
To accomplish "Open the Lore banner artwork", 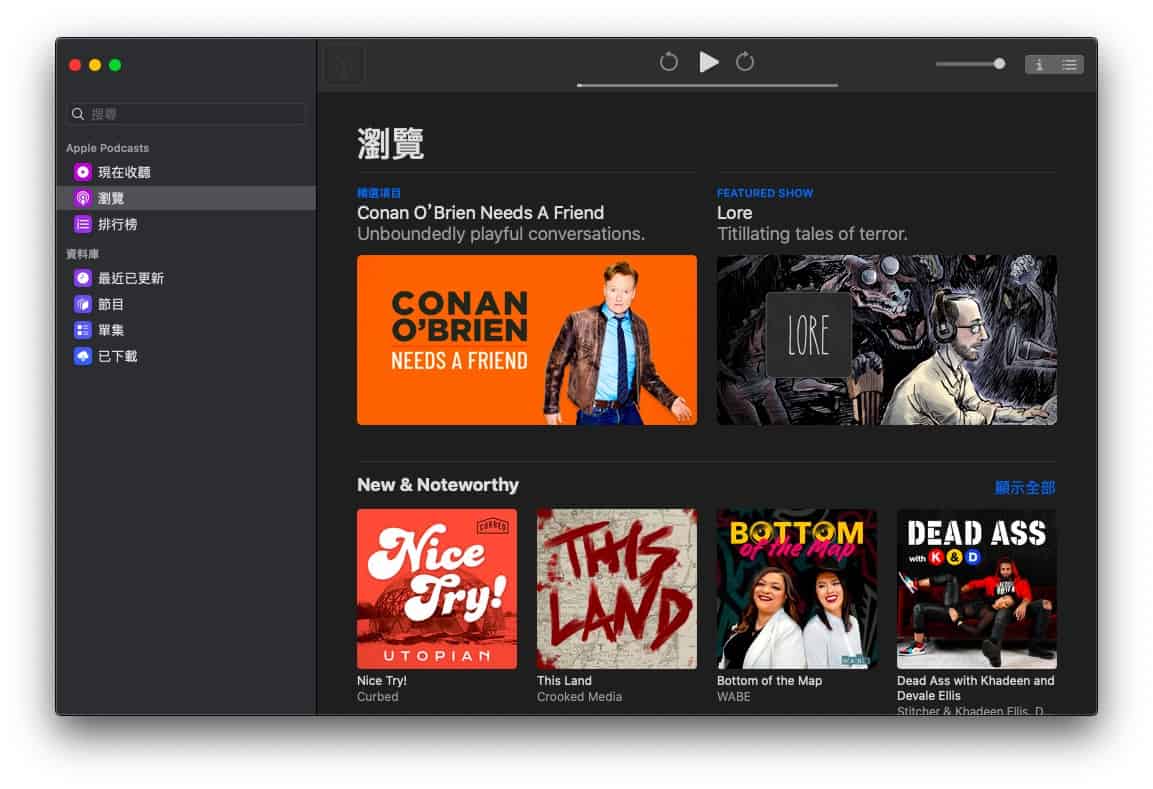I will (x=887, y=340).
